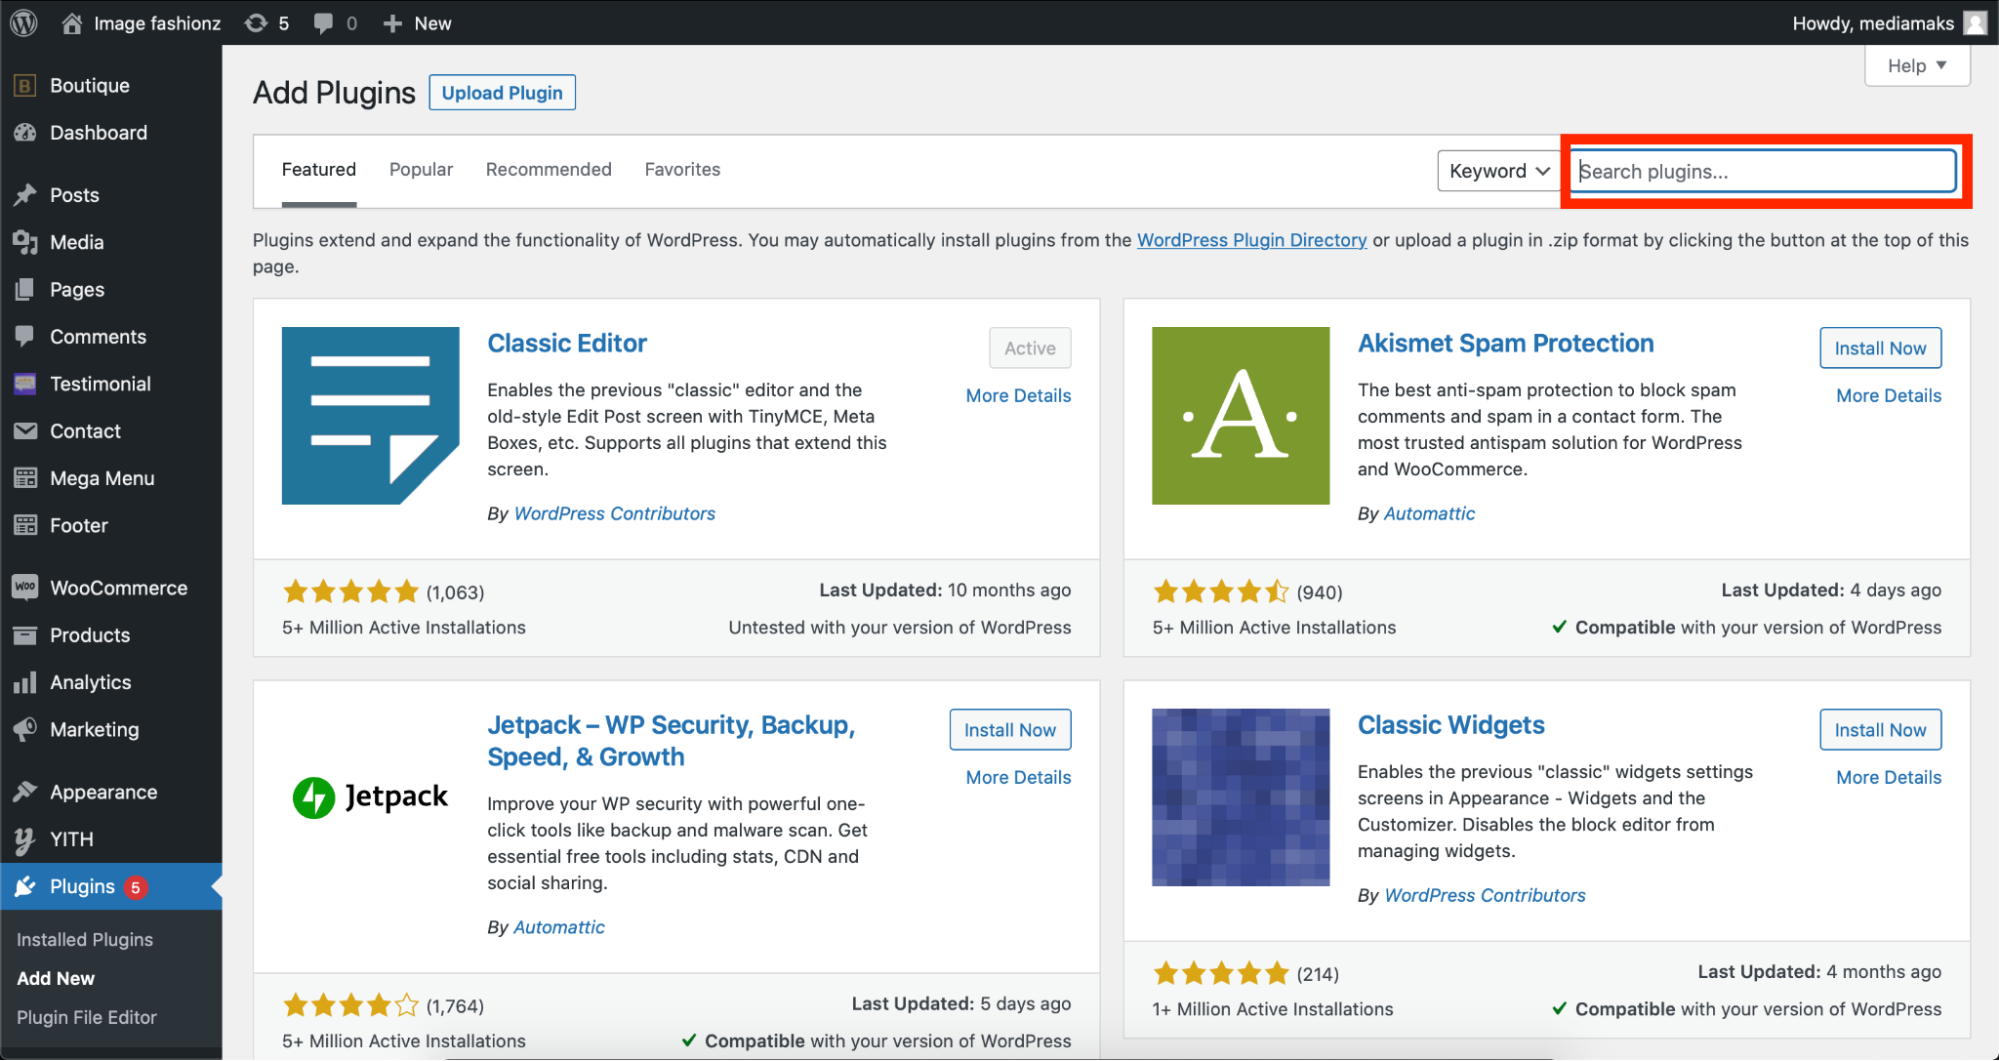Install the Akismet Spam Protection plugin

[1880, 348]
